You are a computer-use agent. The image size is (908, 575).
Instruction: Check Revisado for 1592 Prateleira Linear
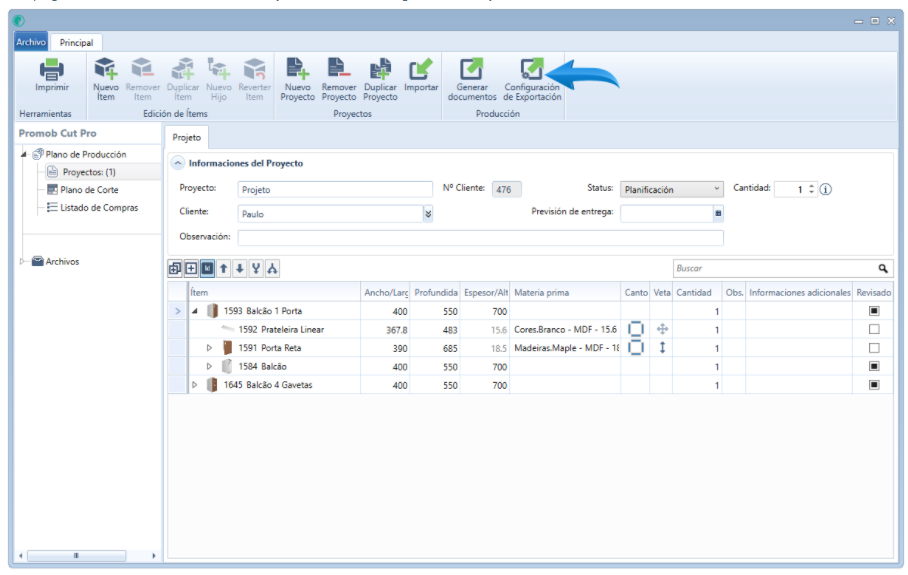point(874,329)
